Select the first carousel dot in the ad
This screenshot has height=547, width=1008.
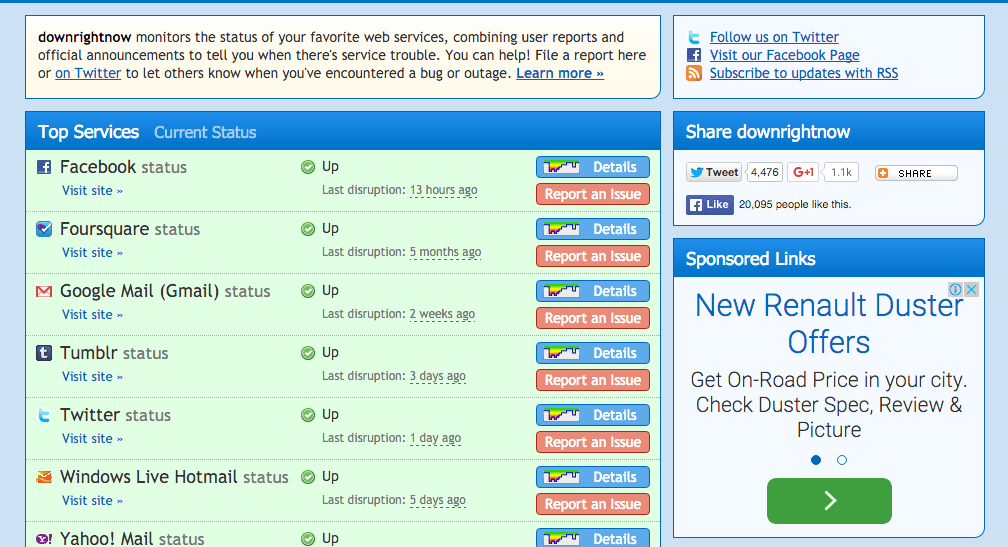point(816,460)
